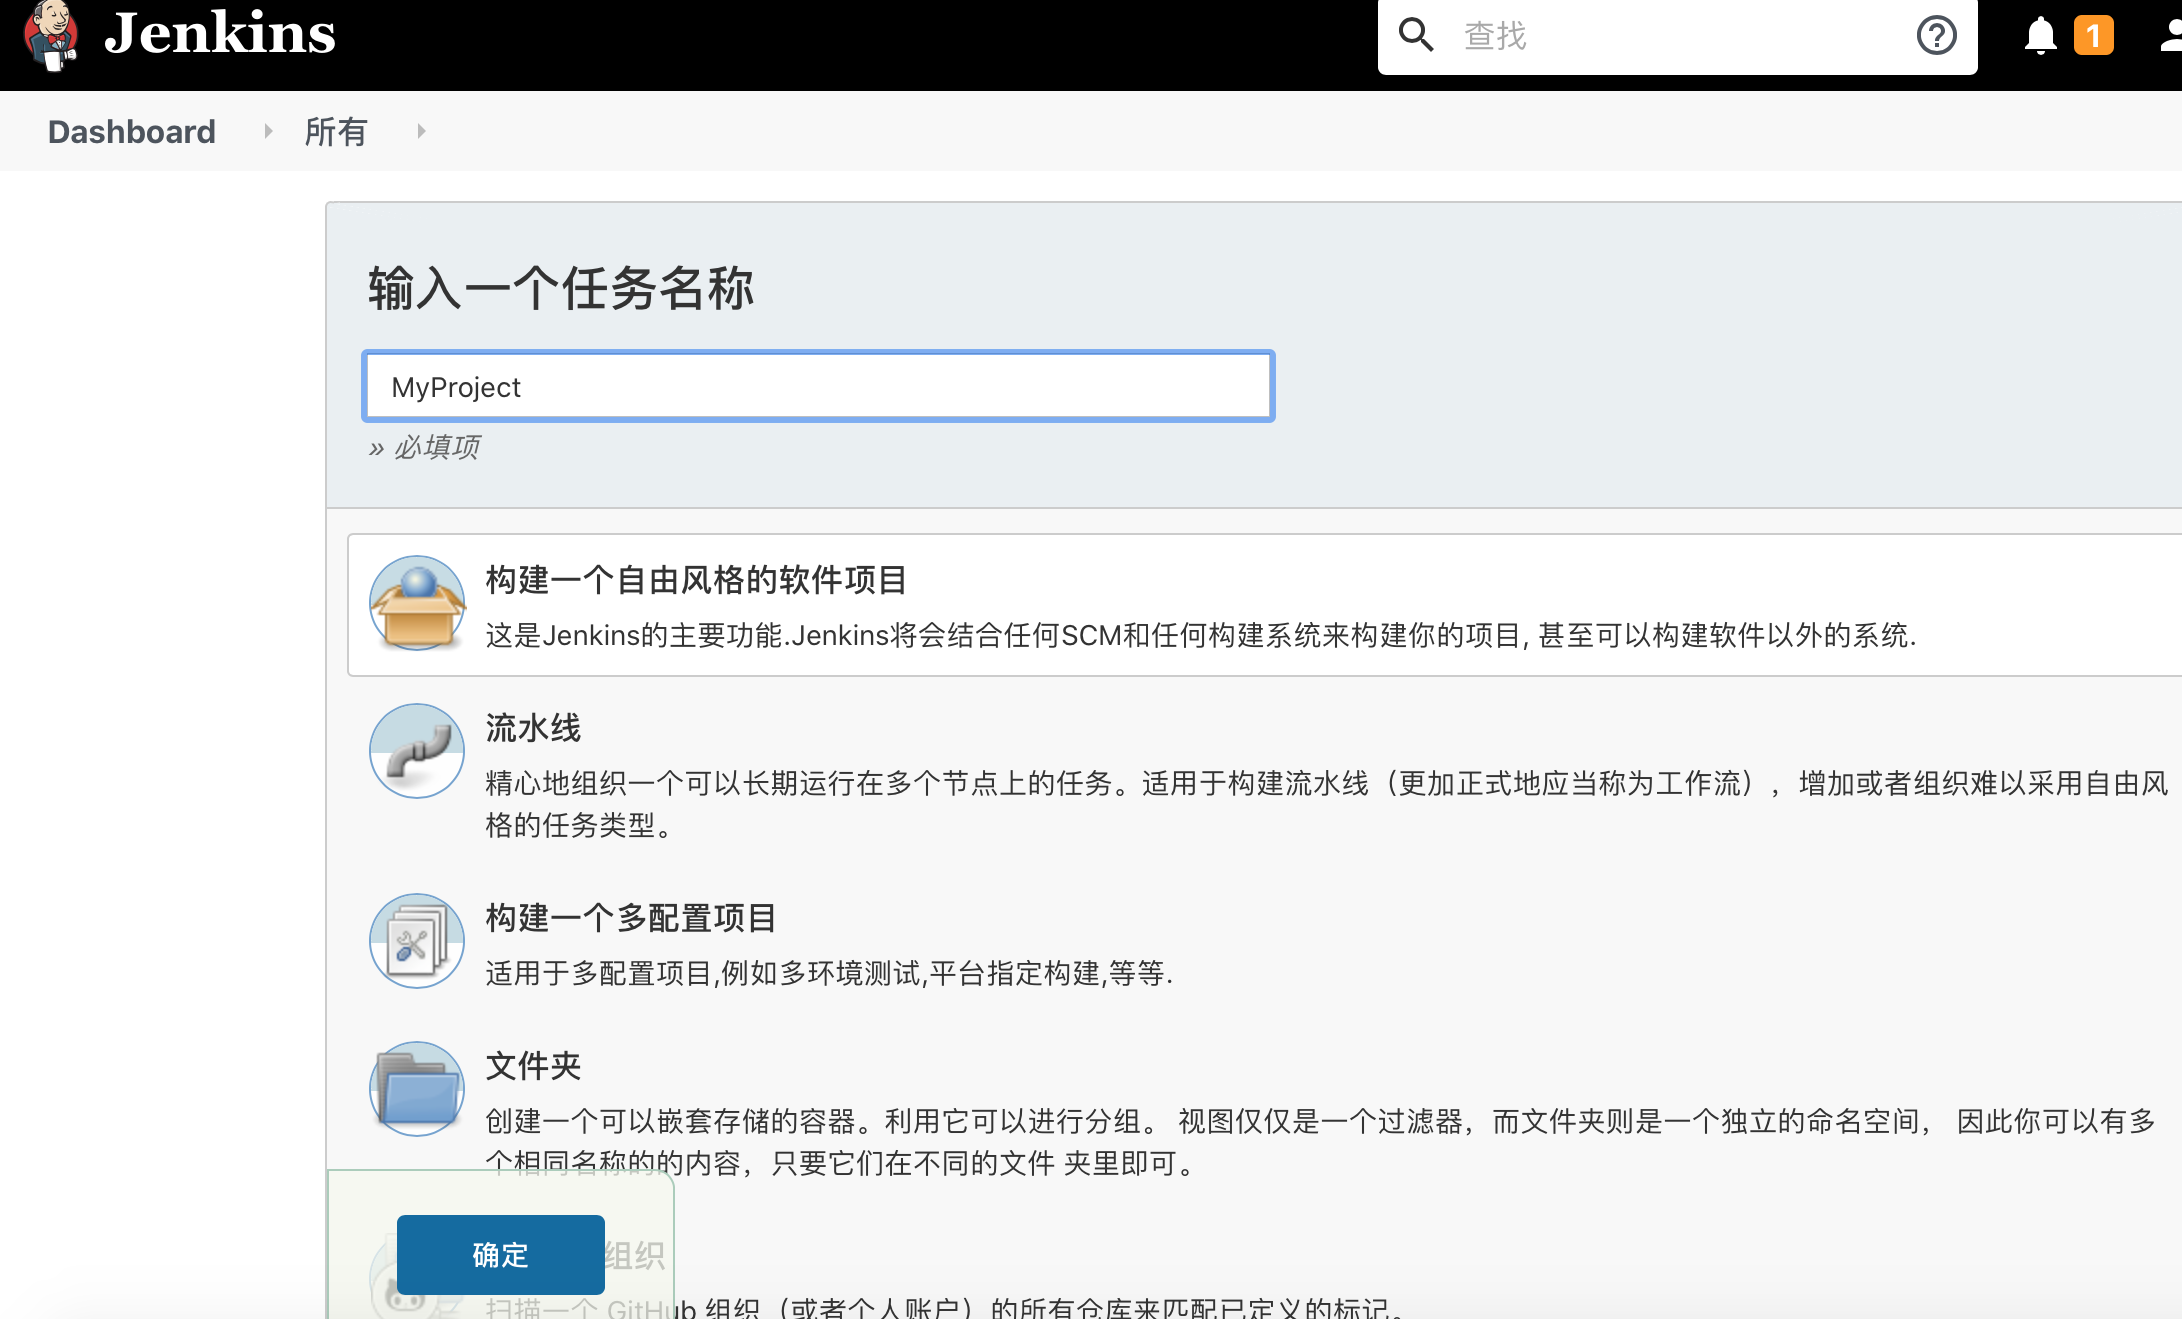
Task: Click the user account icon
Action: 2170,36
